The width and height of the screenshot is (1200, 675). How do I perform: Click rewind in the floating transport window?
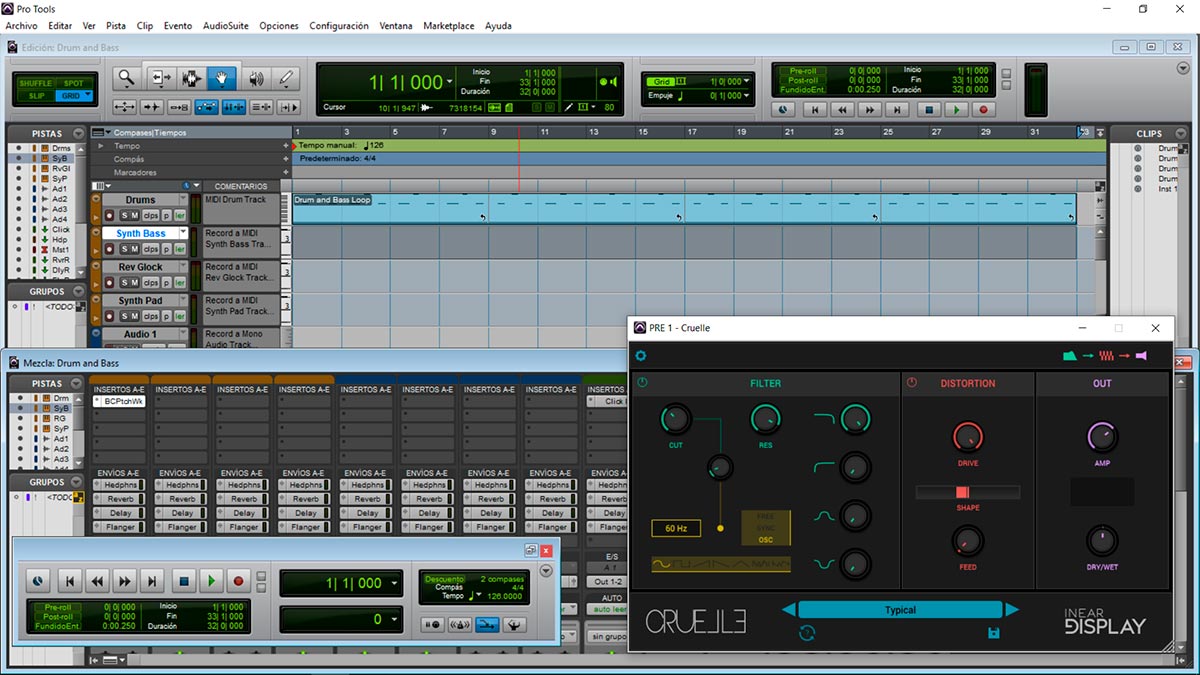[96, 580]
